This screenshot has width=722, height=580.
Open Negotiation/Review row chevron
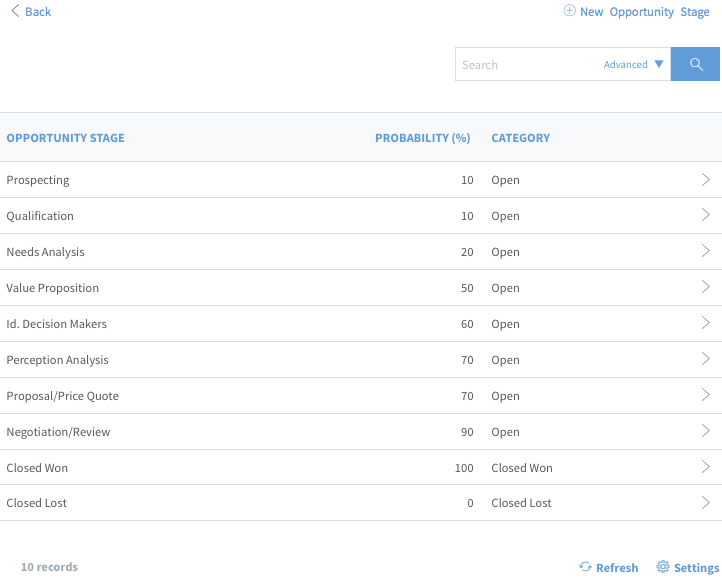point(705,431)
